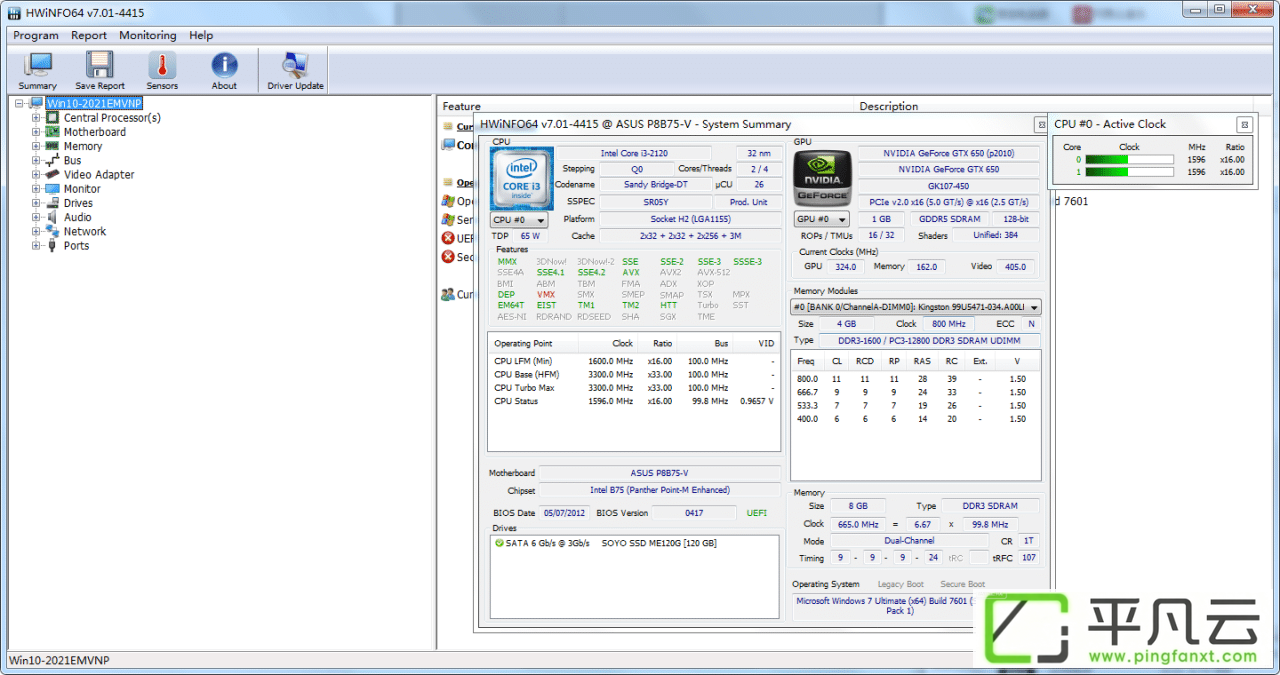Open the GPU #0 selector dropdown
Image resolution: width=1280 pixels, height=675 pixels.
(822, 220)
